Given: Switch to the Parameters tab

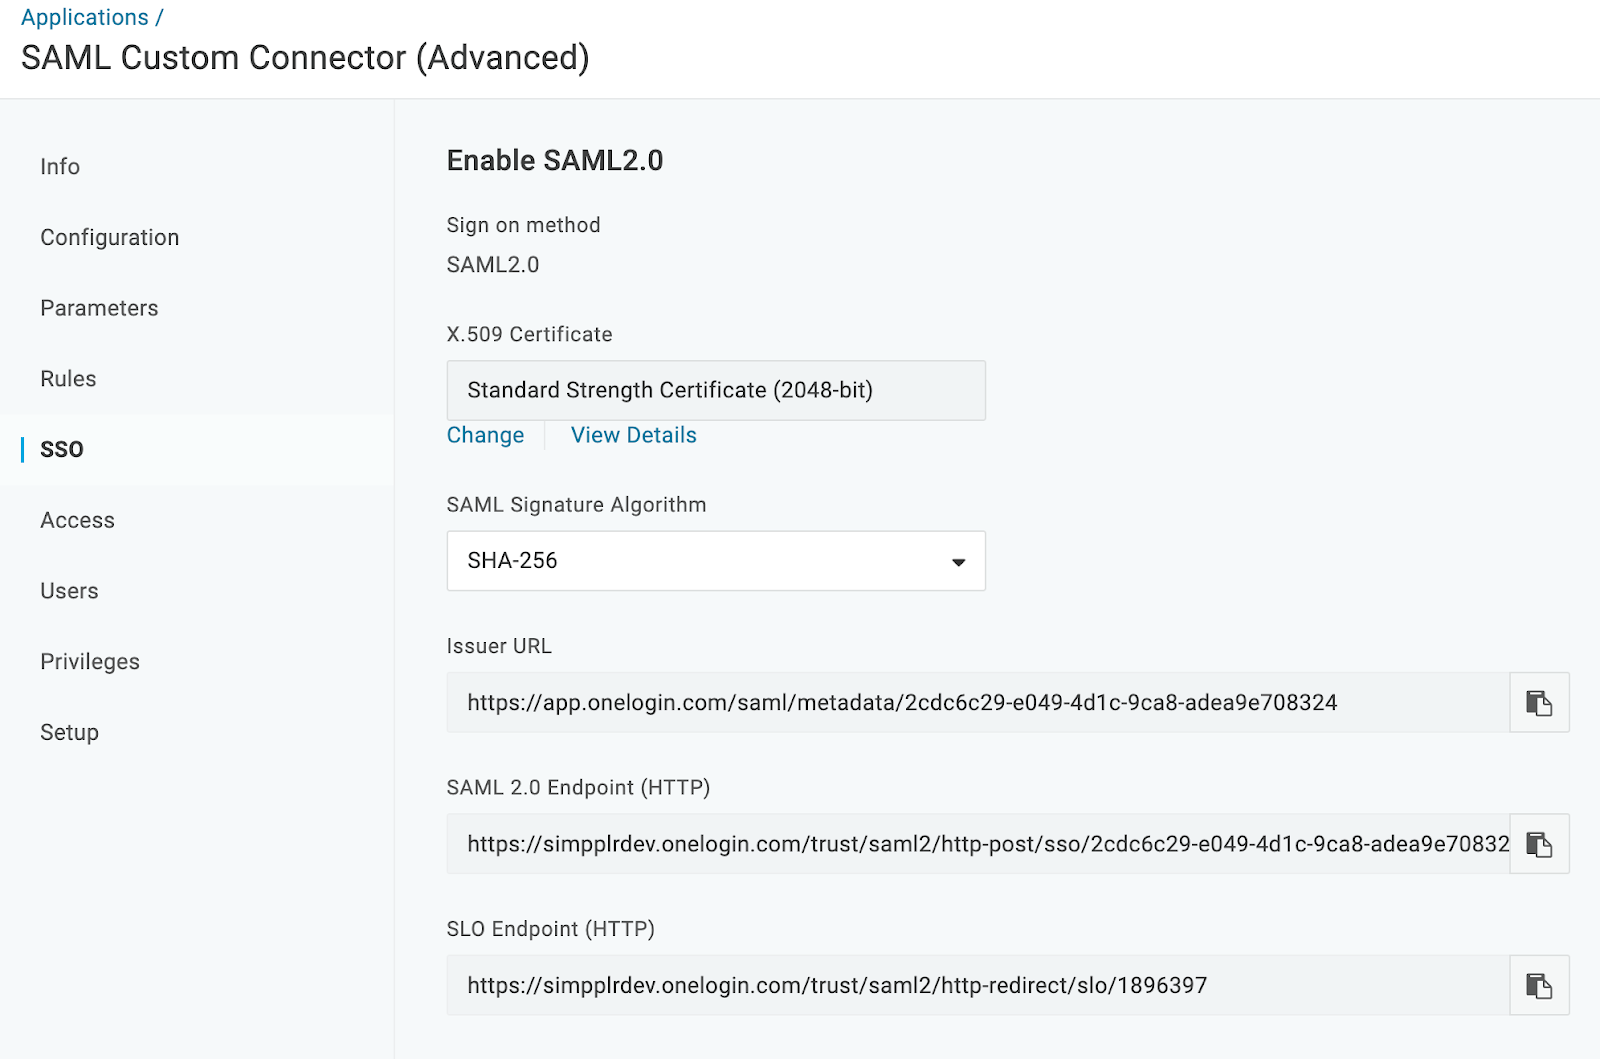Looking at the screenshot, I should pyautogui.click(x=99, y=308).
